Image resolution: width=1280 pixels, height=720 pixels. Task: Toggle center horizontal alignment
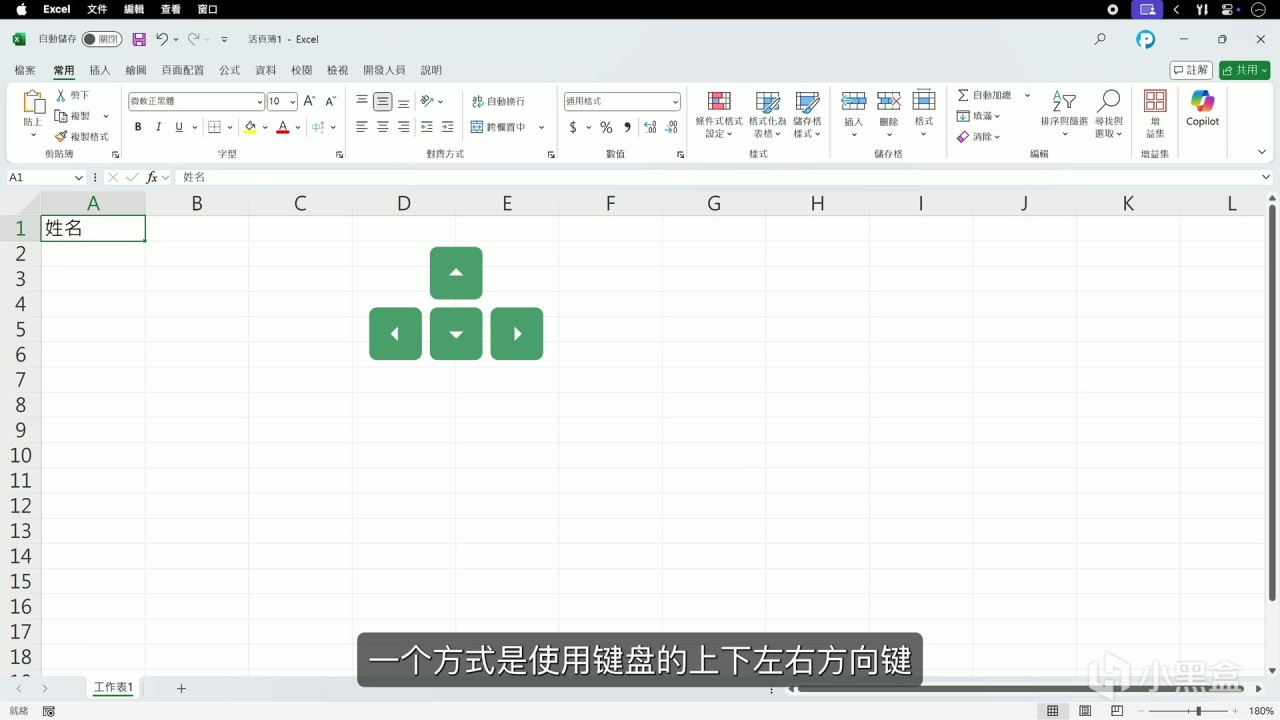[382, 127]
